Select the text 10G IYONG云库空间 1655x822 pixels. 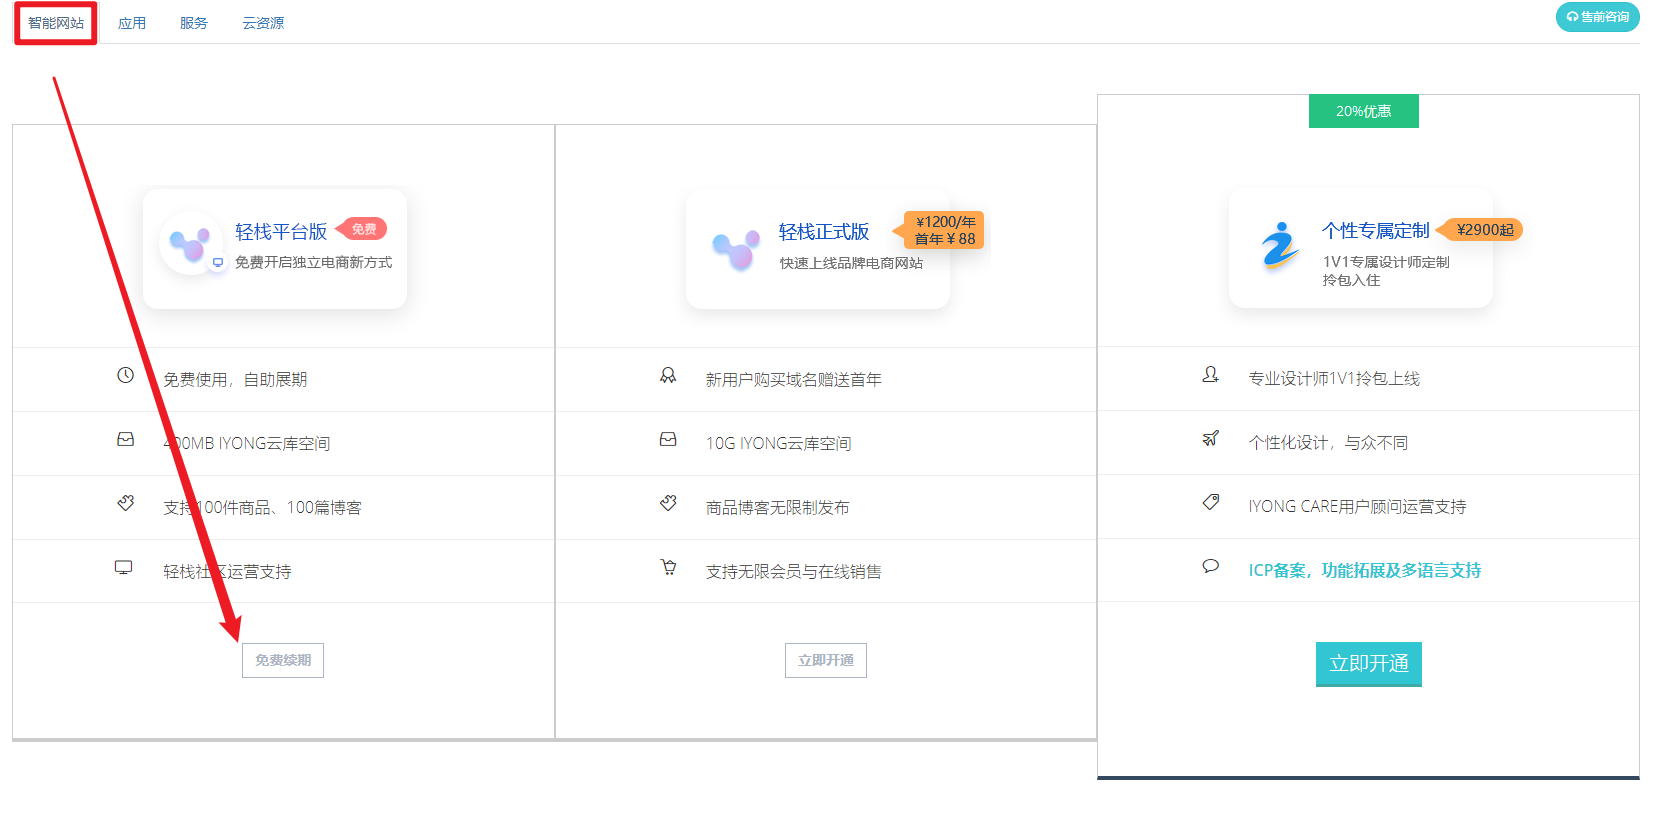click(x=779, y=443)
